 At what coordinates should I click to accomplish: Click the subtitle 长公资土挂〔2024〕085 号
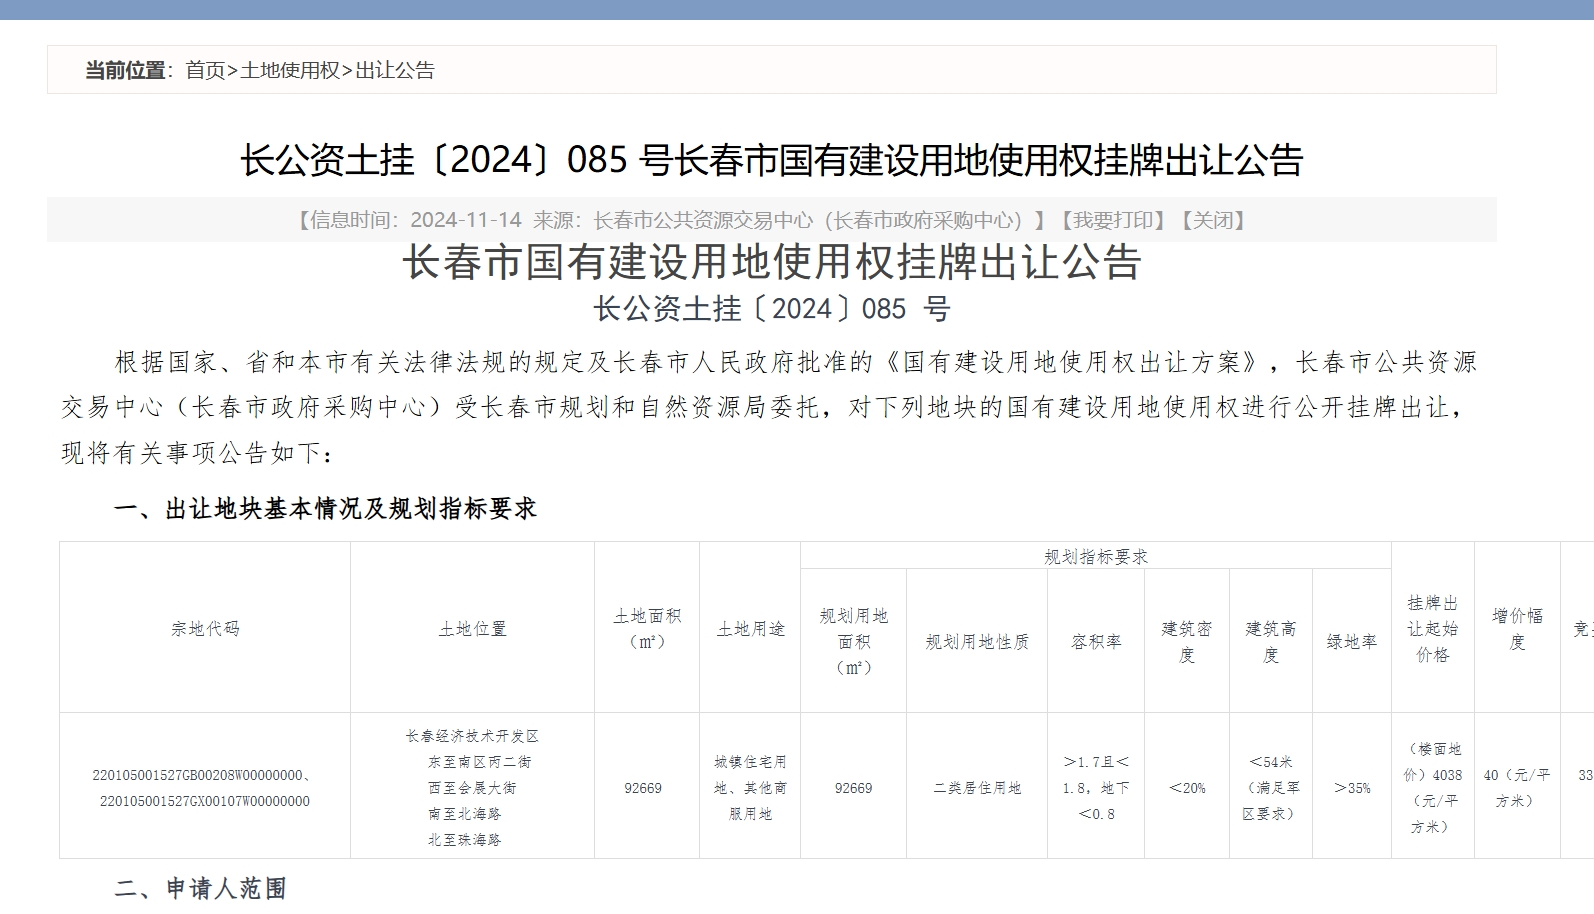coord(772,309)
